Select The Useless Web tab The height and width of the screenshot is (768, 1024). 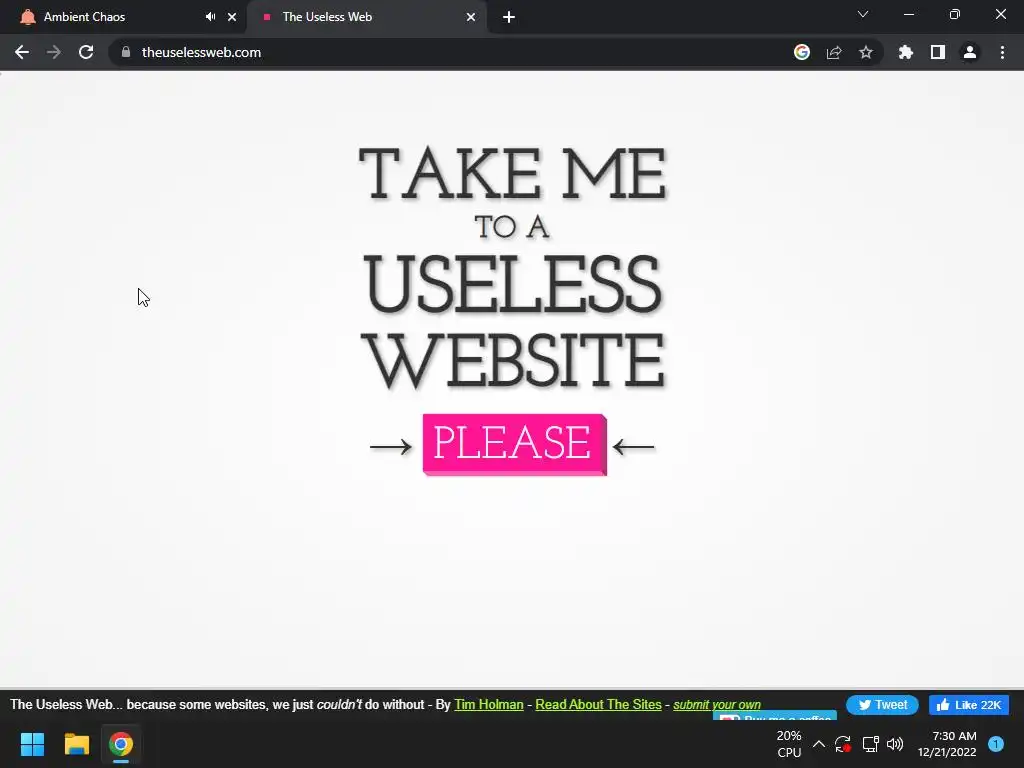[366, 17]
